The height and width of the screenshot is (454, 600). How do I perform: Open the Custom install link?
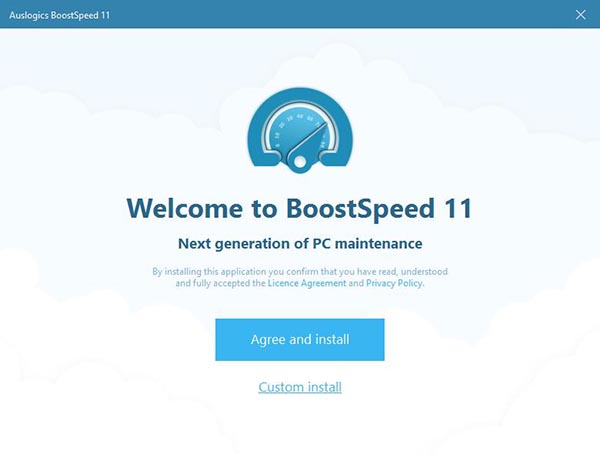(300, 387)
